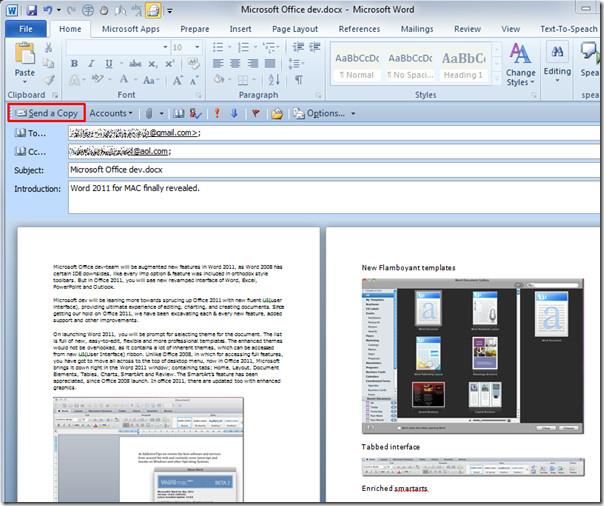Click the red Follow Up flag icon
The height and width of the screenshot is (506, 604).
coord(256,113)
